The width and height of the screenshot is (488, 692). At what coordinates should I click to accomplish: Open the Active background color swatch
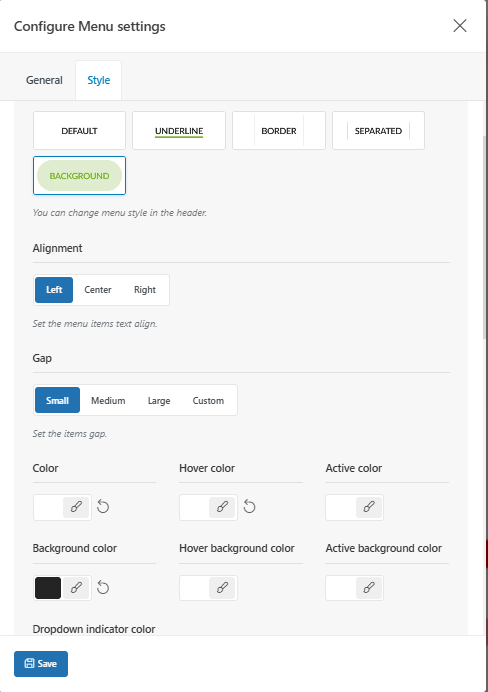[x=341, y=588]
